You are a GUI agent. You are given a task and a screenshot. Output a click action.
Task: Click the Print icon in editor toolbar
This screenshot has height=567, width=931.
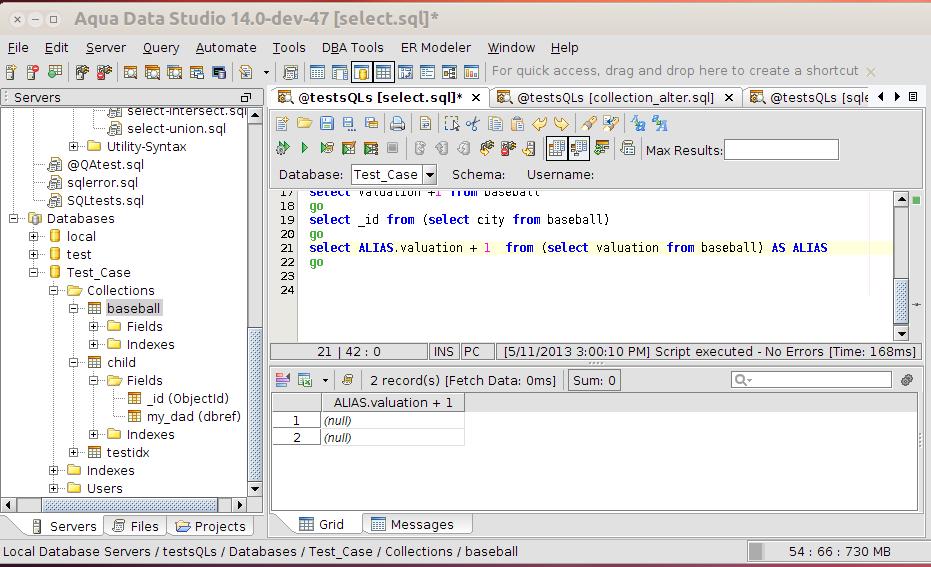[397, 123]
